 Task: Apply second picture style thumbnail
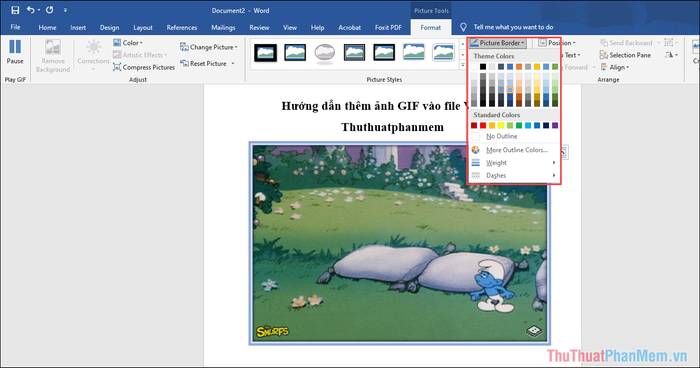295,52
